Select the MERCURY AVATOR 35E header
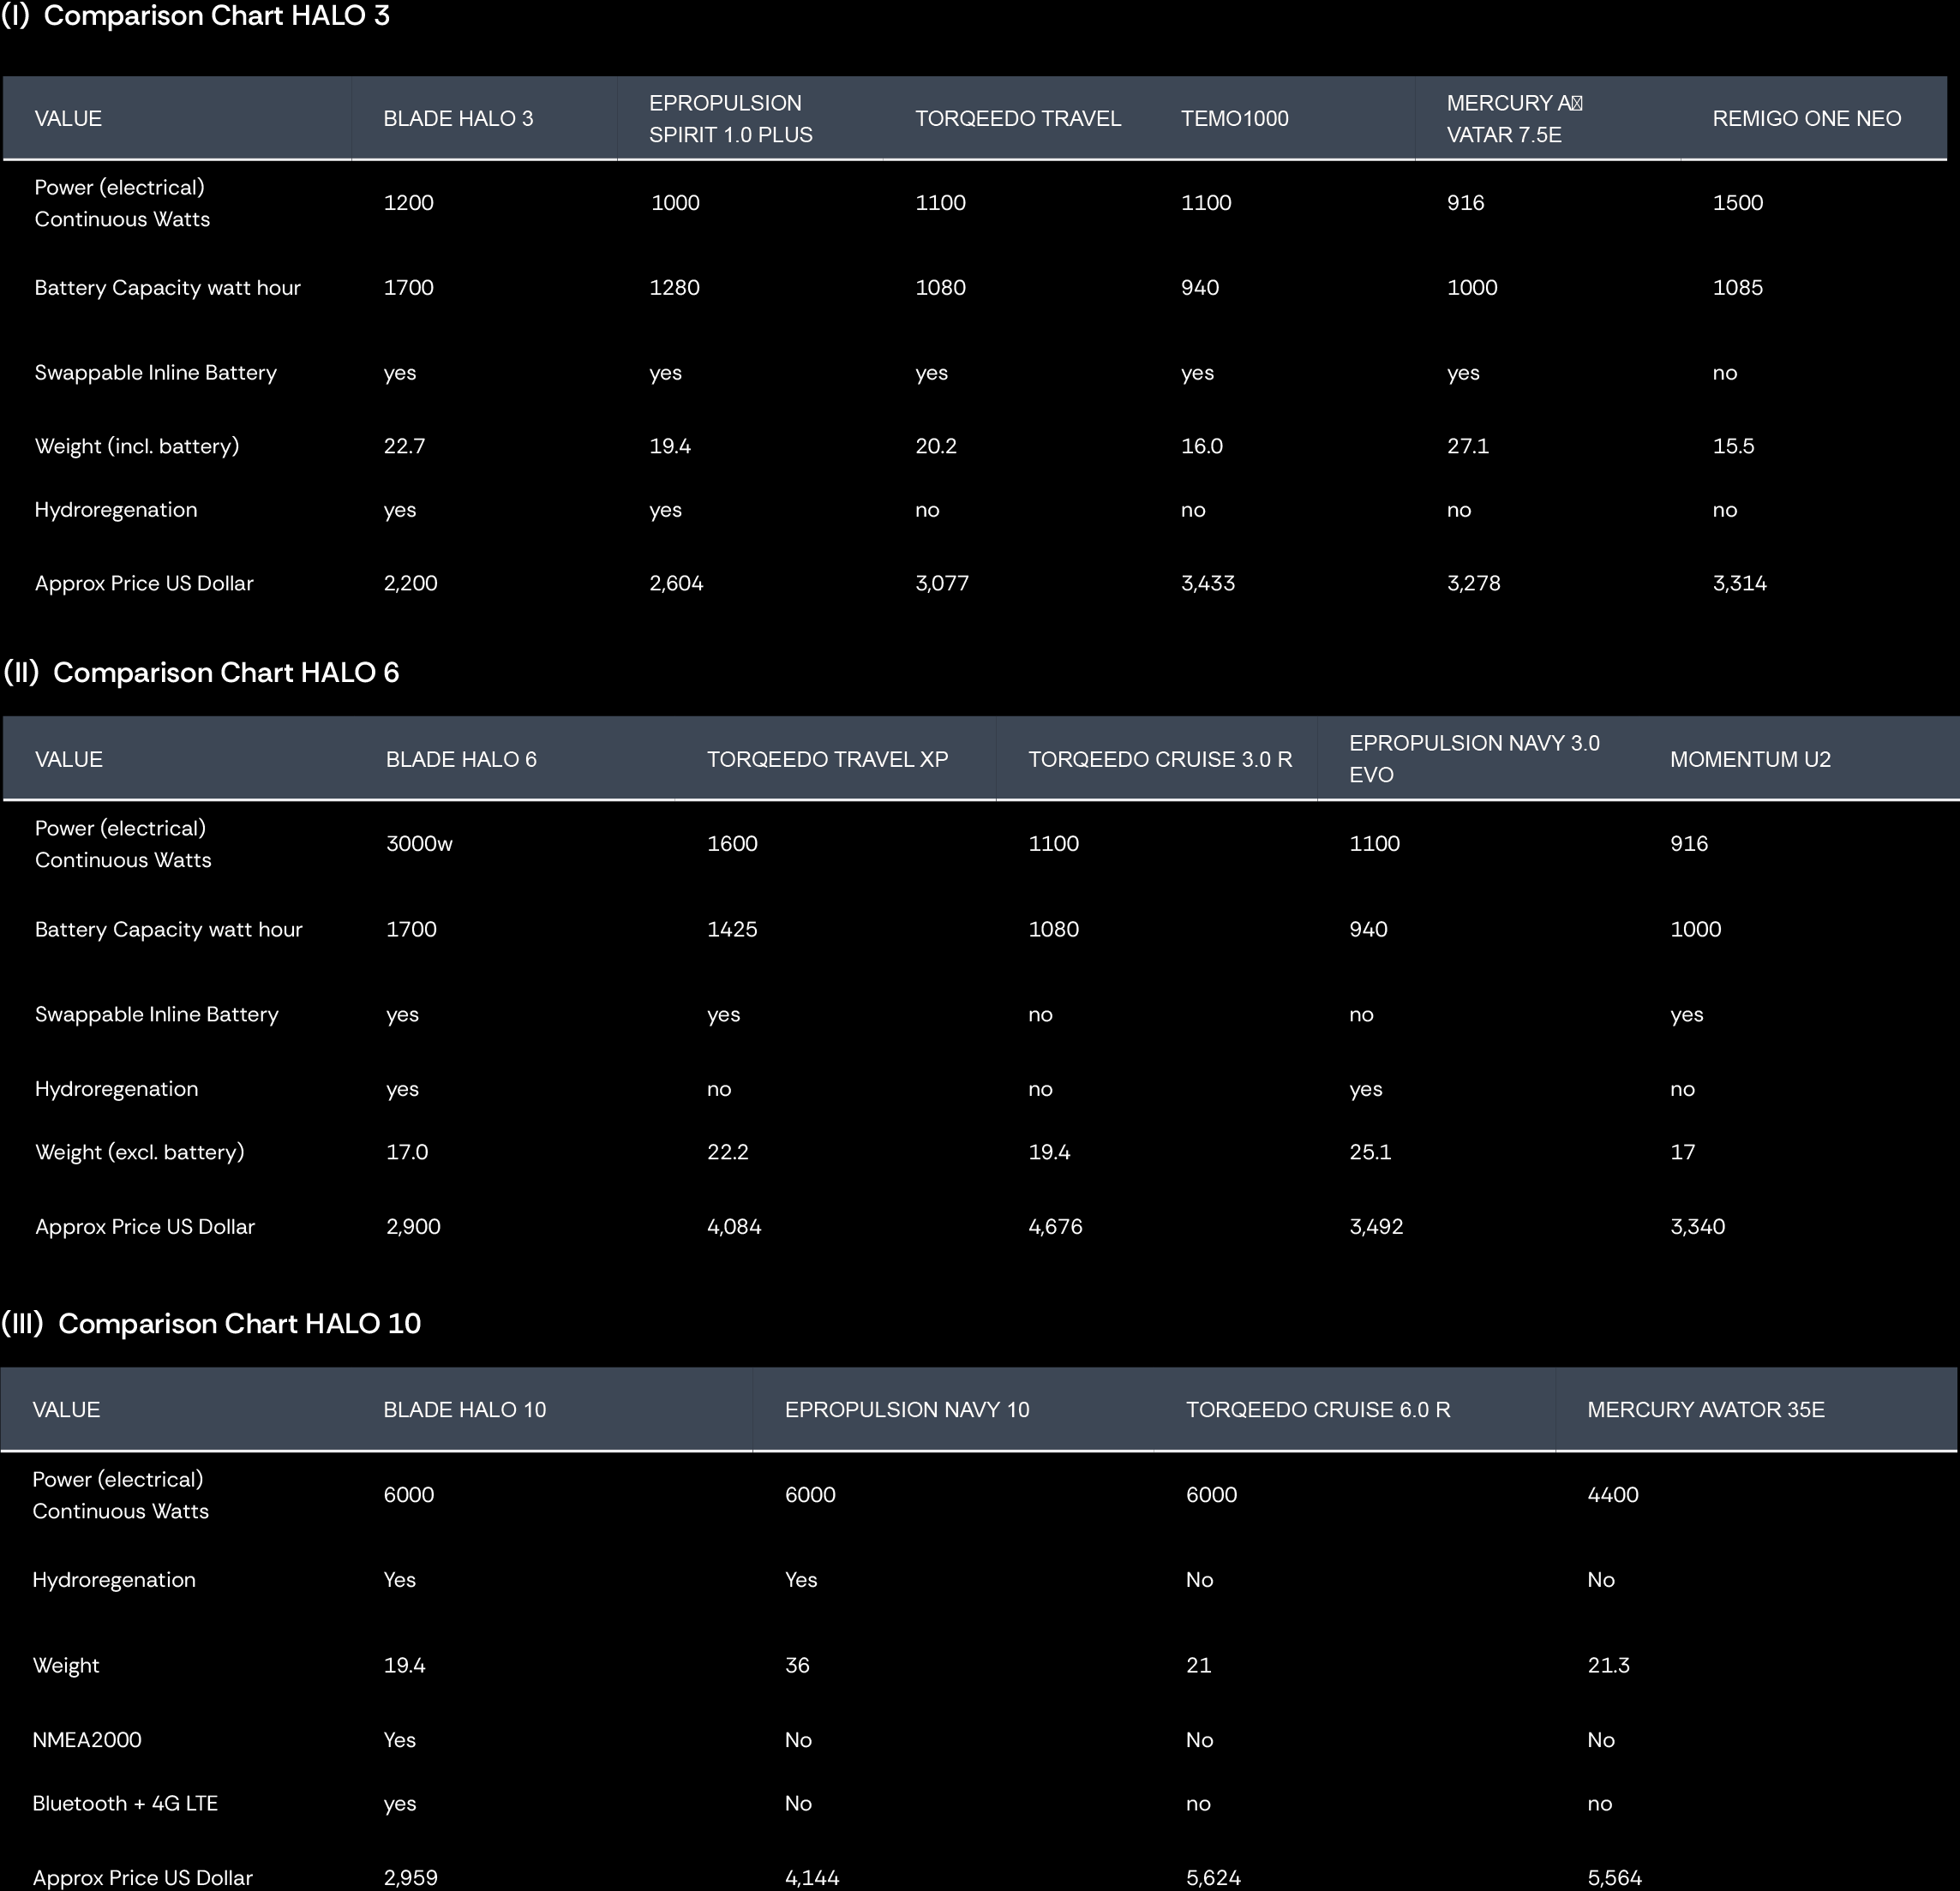Viewport: 1960px width, 1891px height. (x=1705, y=1409)
